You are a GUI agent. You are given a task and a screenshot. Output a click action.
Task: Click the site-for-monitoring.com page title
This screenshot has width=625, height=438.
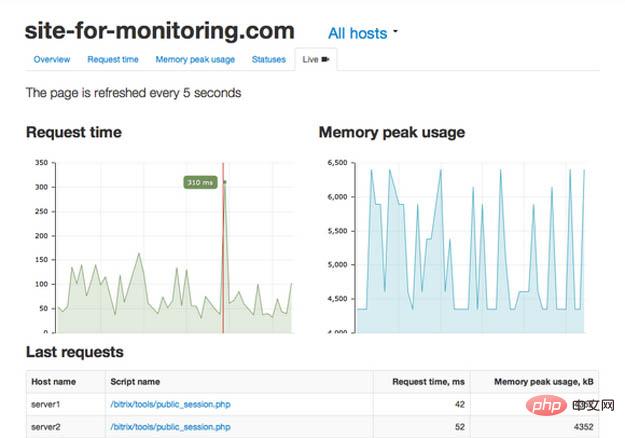159,31
